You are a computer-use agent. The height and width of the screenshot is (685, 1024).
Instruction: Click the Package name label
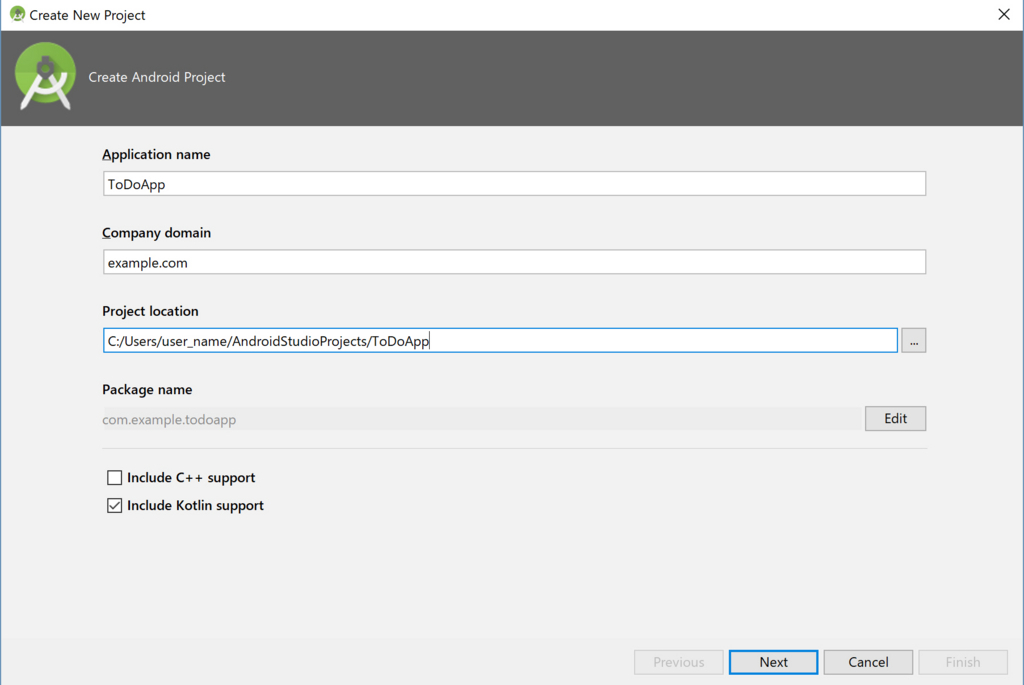[147, 390]
